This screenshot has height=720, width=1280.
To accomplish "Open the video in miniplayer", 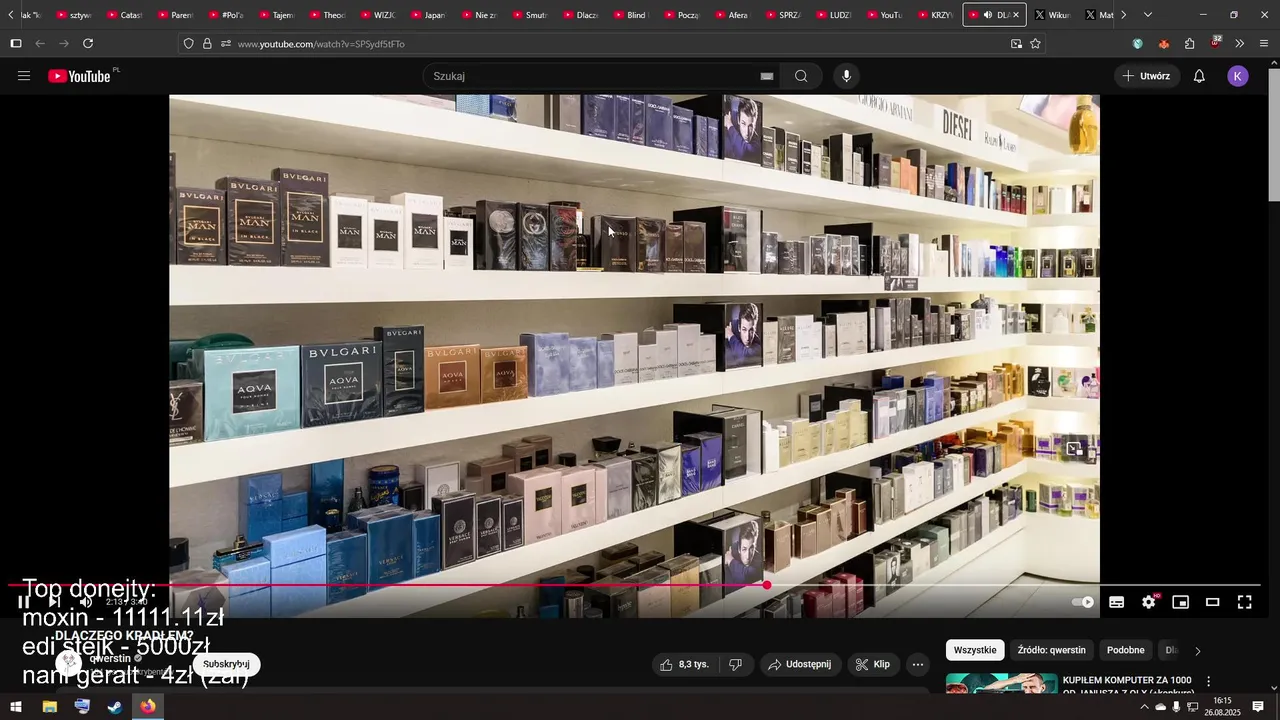I will [x=1181, y=602].
